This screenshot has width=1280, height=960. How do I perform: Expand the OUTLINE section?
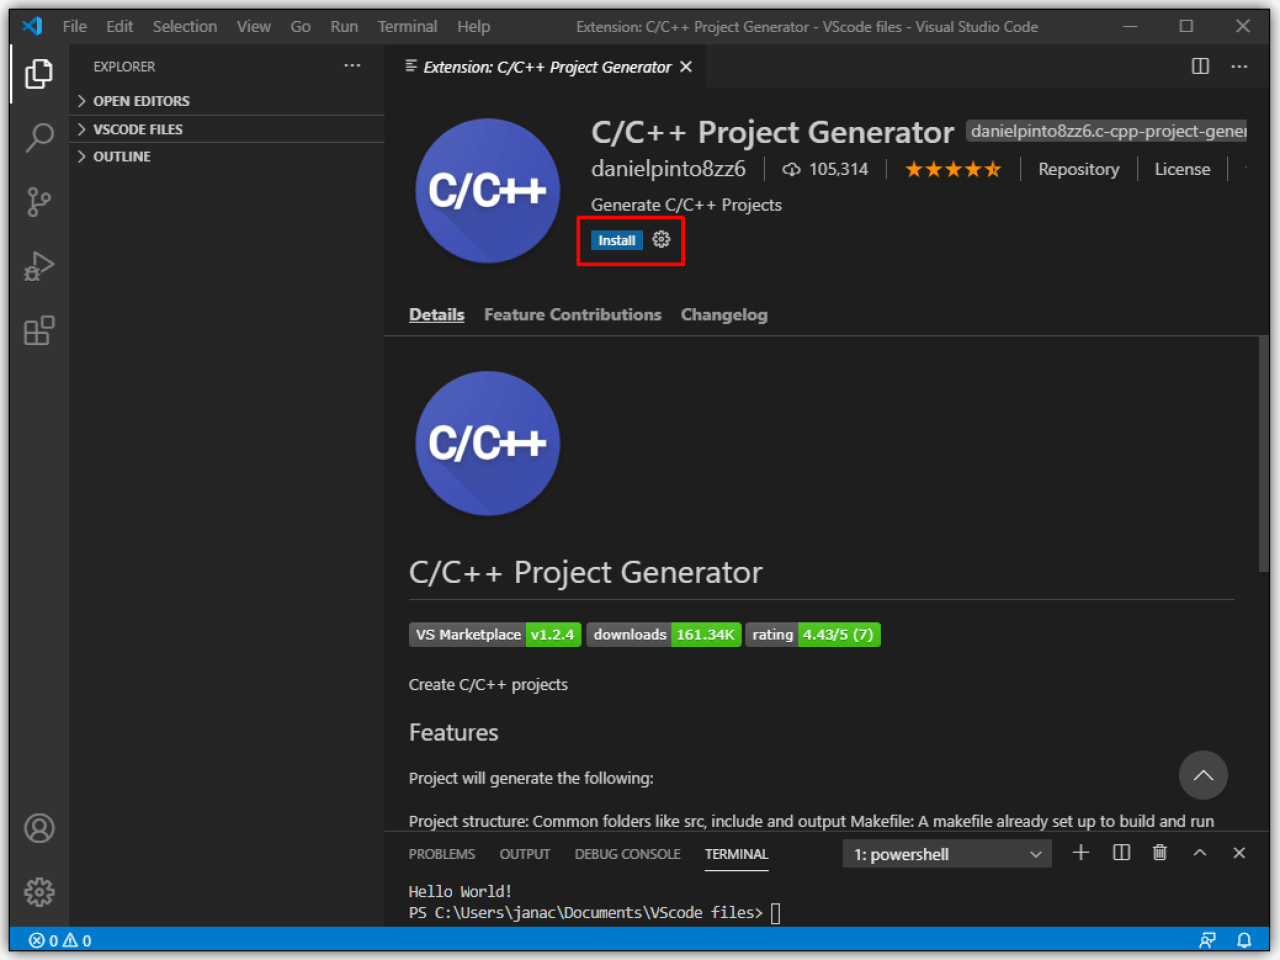(x=121, y=156)
